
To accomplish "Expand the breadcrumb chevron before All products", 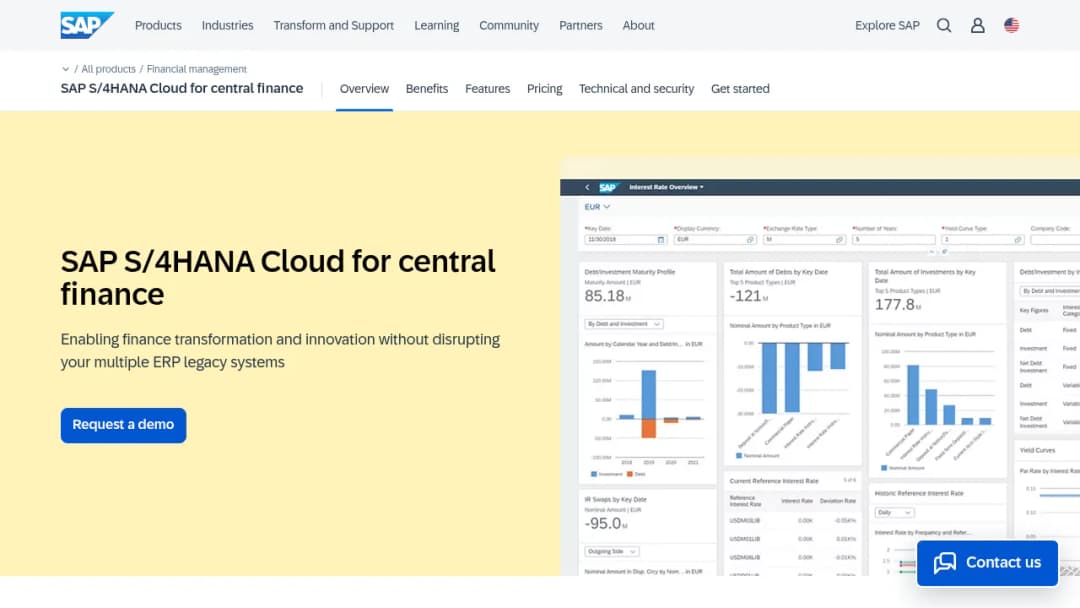I will click(65, 69).
